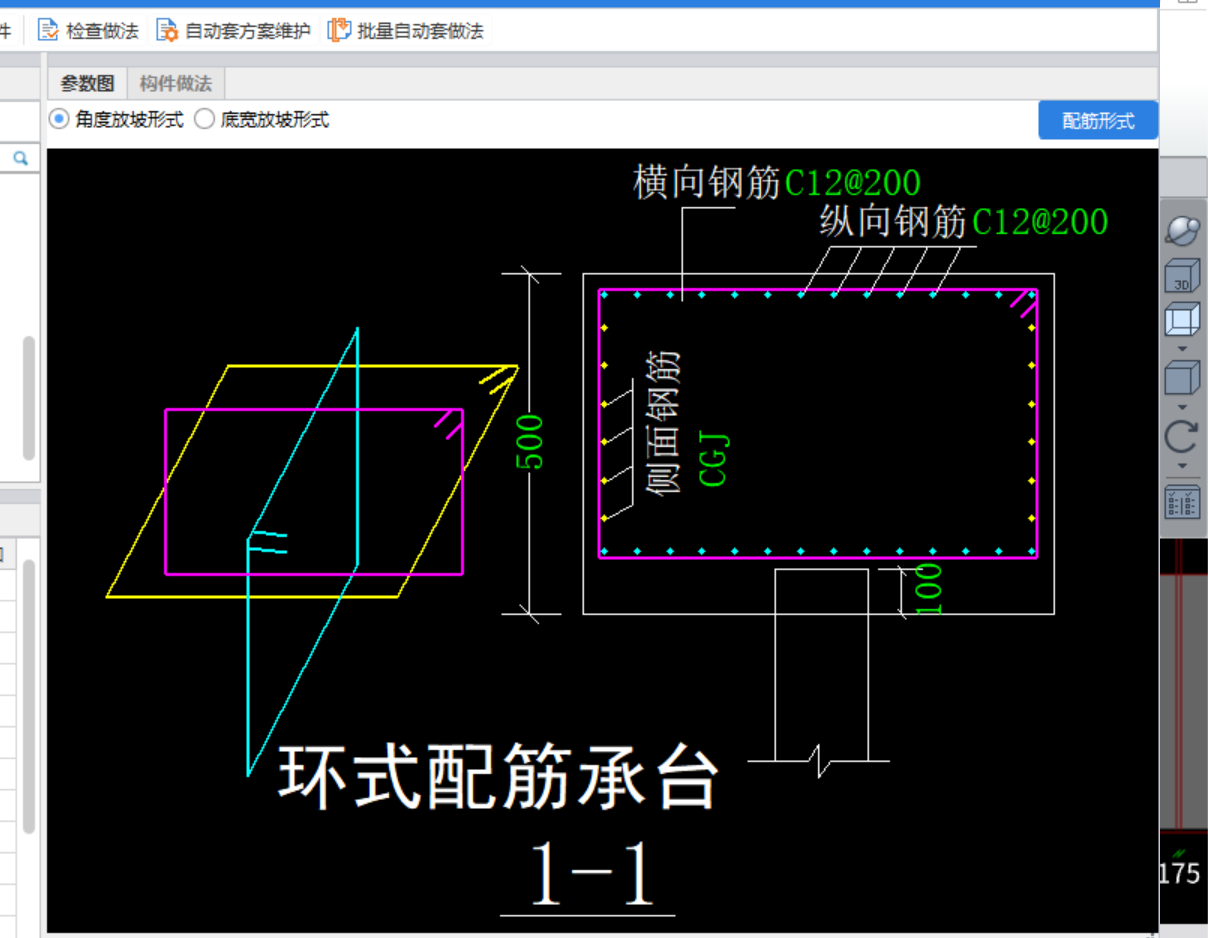The height and width of the screenshot is (938, 1208).
Task: Open the dropdown below the solid cube
Action: tap(1182, 406)
